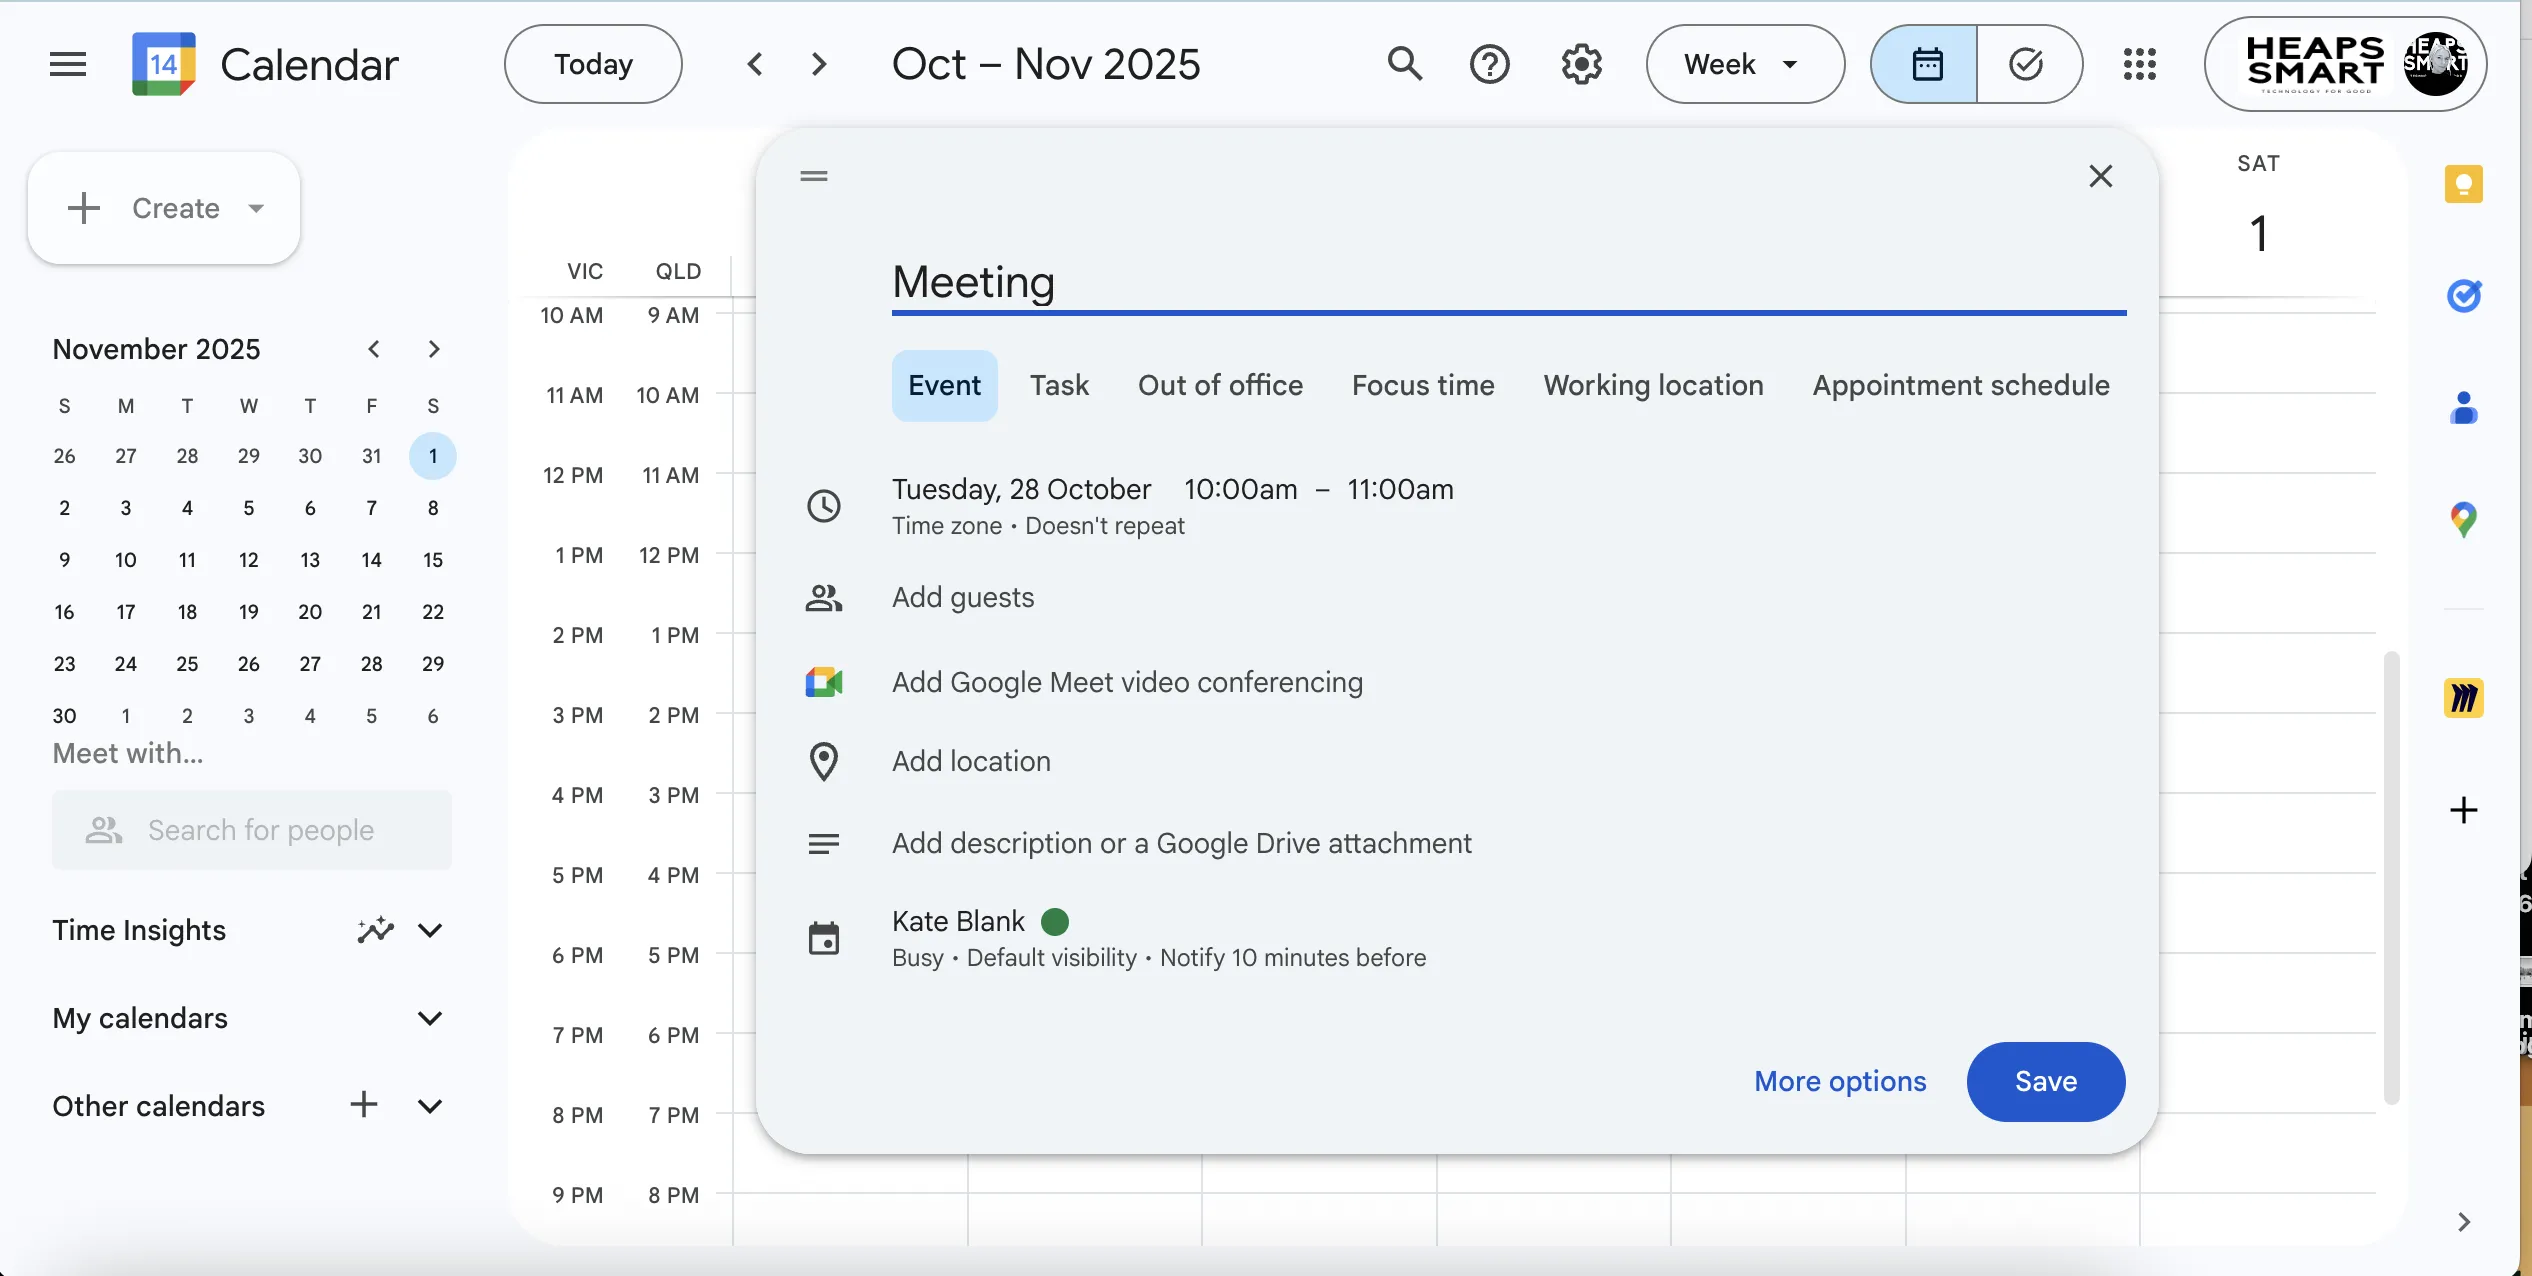Close the event creation dialog
The height and width of the screenshot is (1276, 2532).
pyautogui.click(x=2101, y=176)
